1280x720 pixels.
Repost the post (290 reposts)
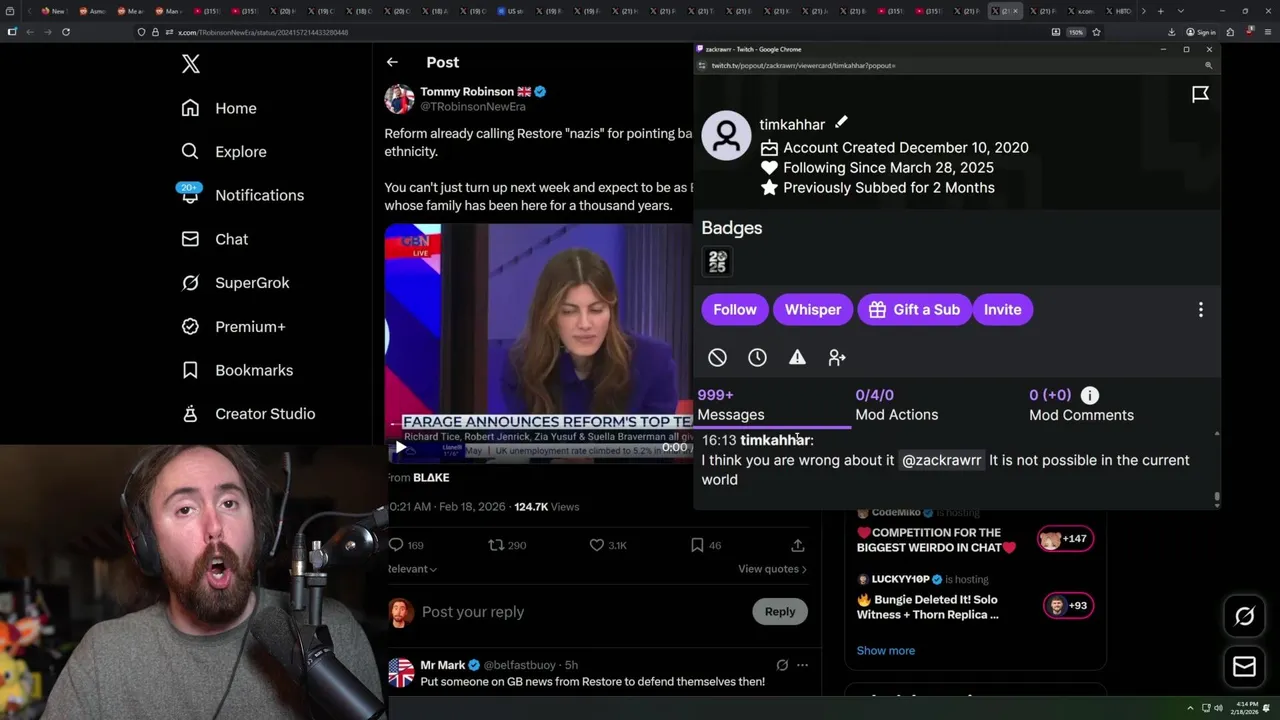tap(507, 545)
